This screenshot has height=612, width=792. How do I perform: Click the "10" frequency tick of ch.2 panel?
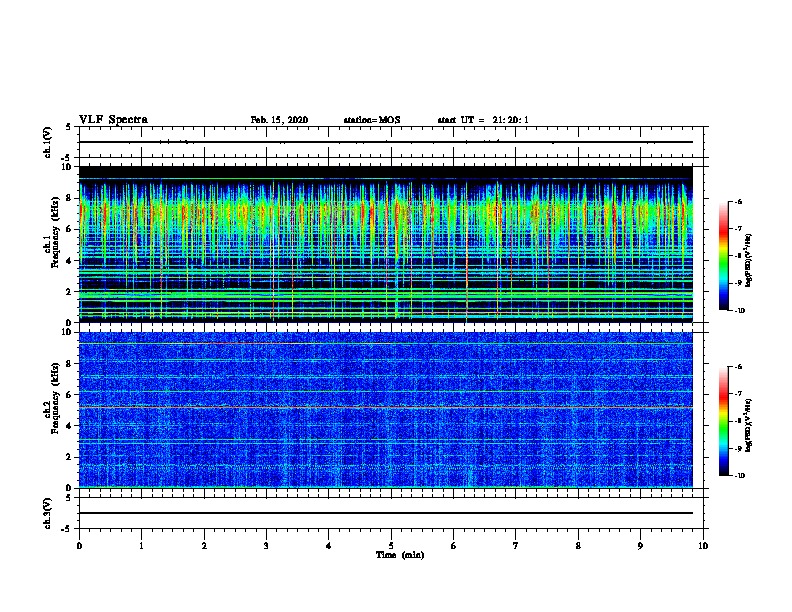coord(67,332)
